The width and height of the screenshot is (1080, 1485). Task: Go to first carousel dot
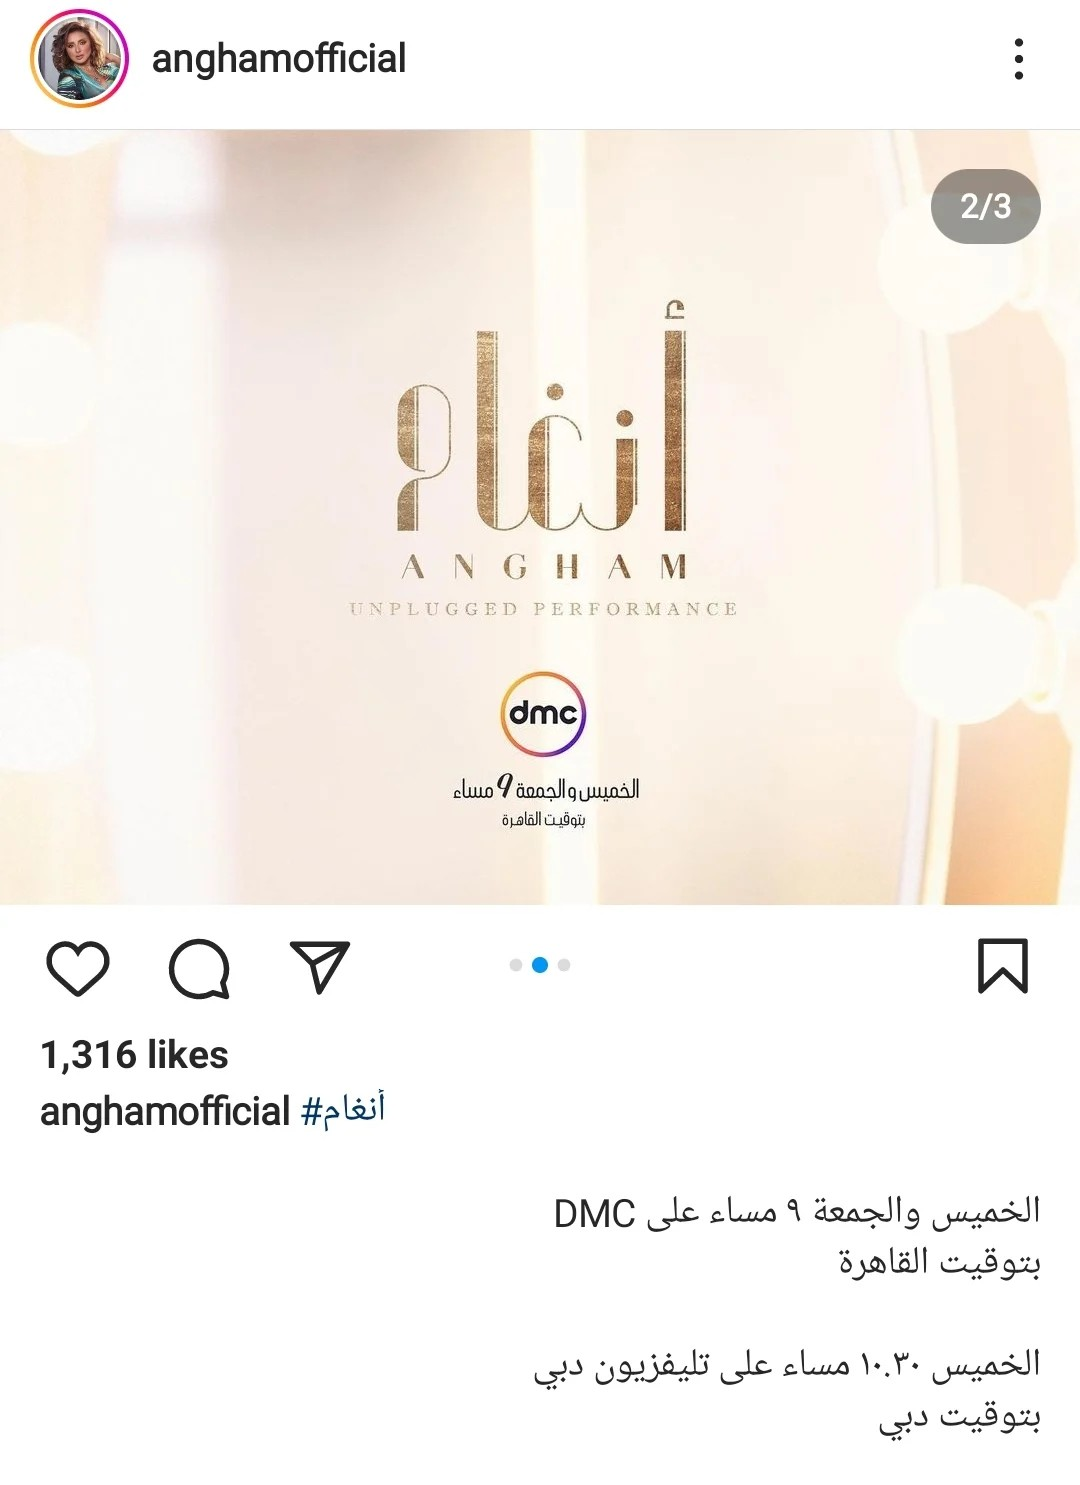pos(516,965)
